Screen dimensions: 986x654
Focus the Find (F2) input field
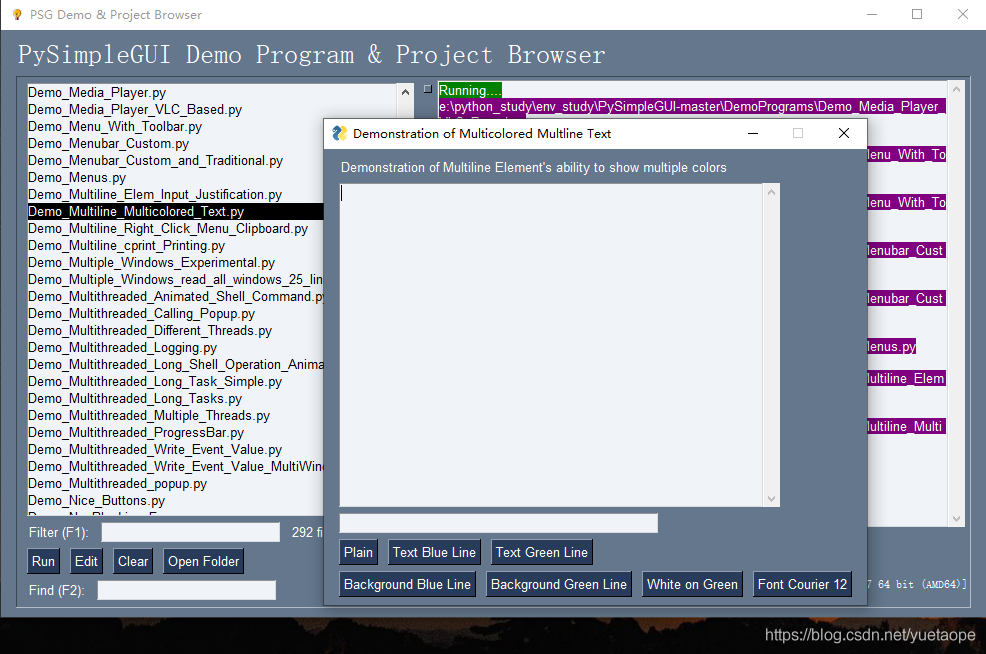(187, 590)
